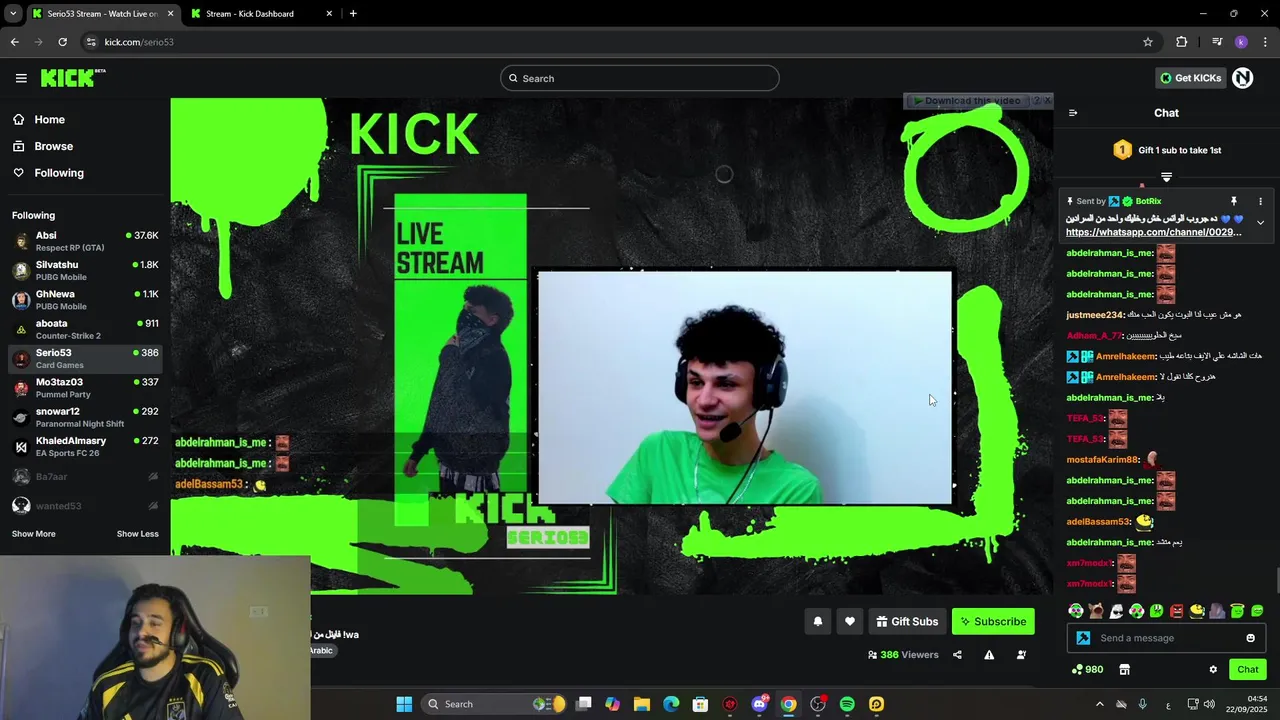Open the Windows Start menu

(404, 704)
